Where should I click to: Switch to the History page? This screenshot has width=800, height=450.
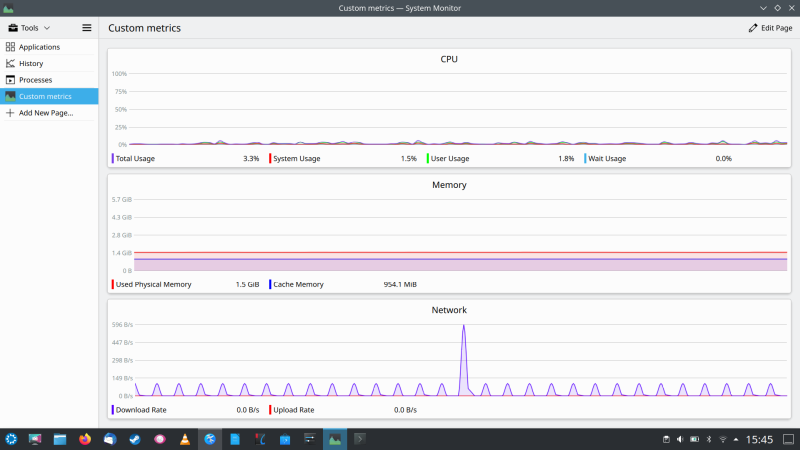coord(31,63)
